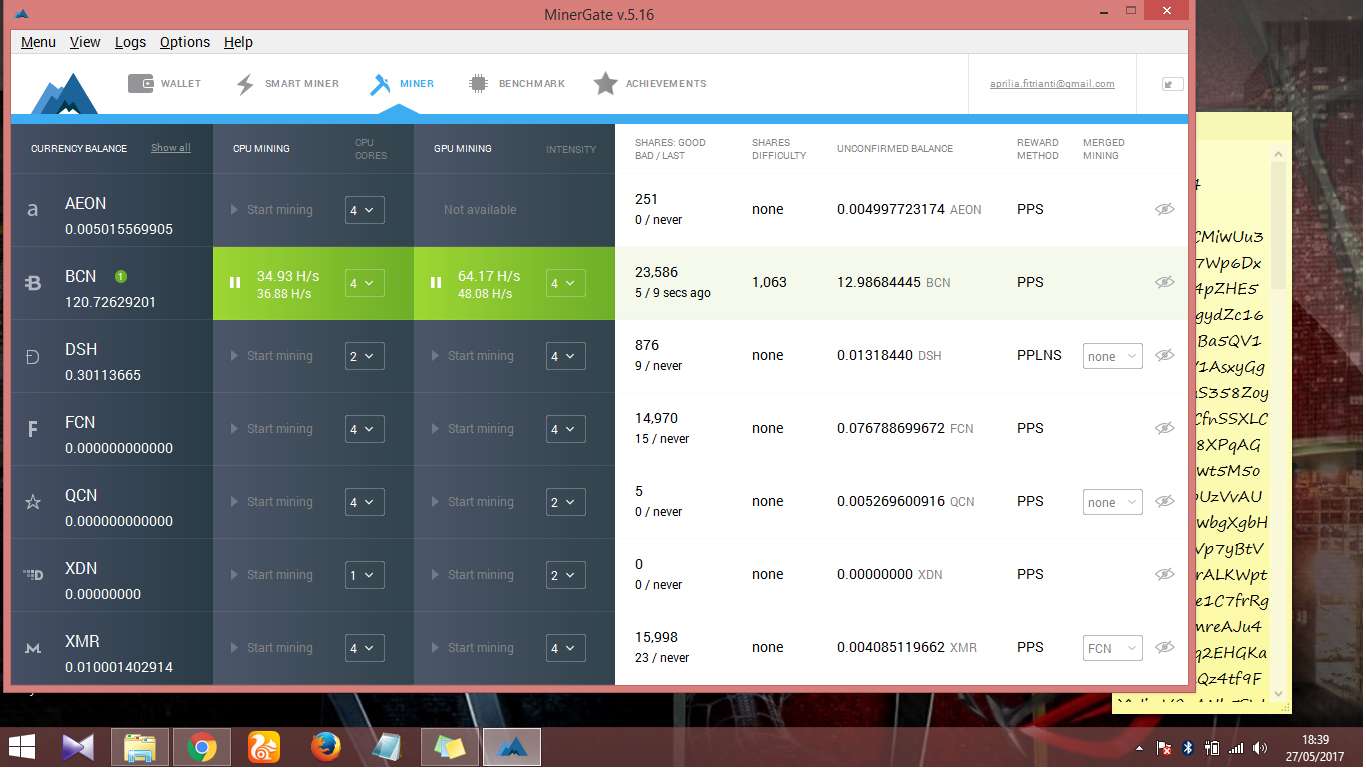The width and height of the screenshot is (1366, 768).
Task: Open Visual Studio from taskbar
Action: coord(77,747)
